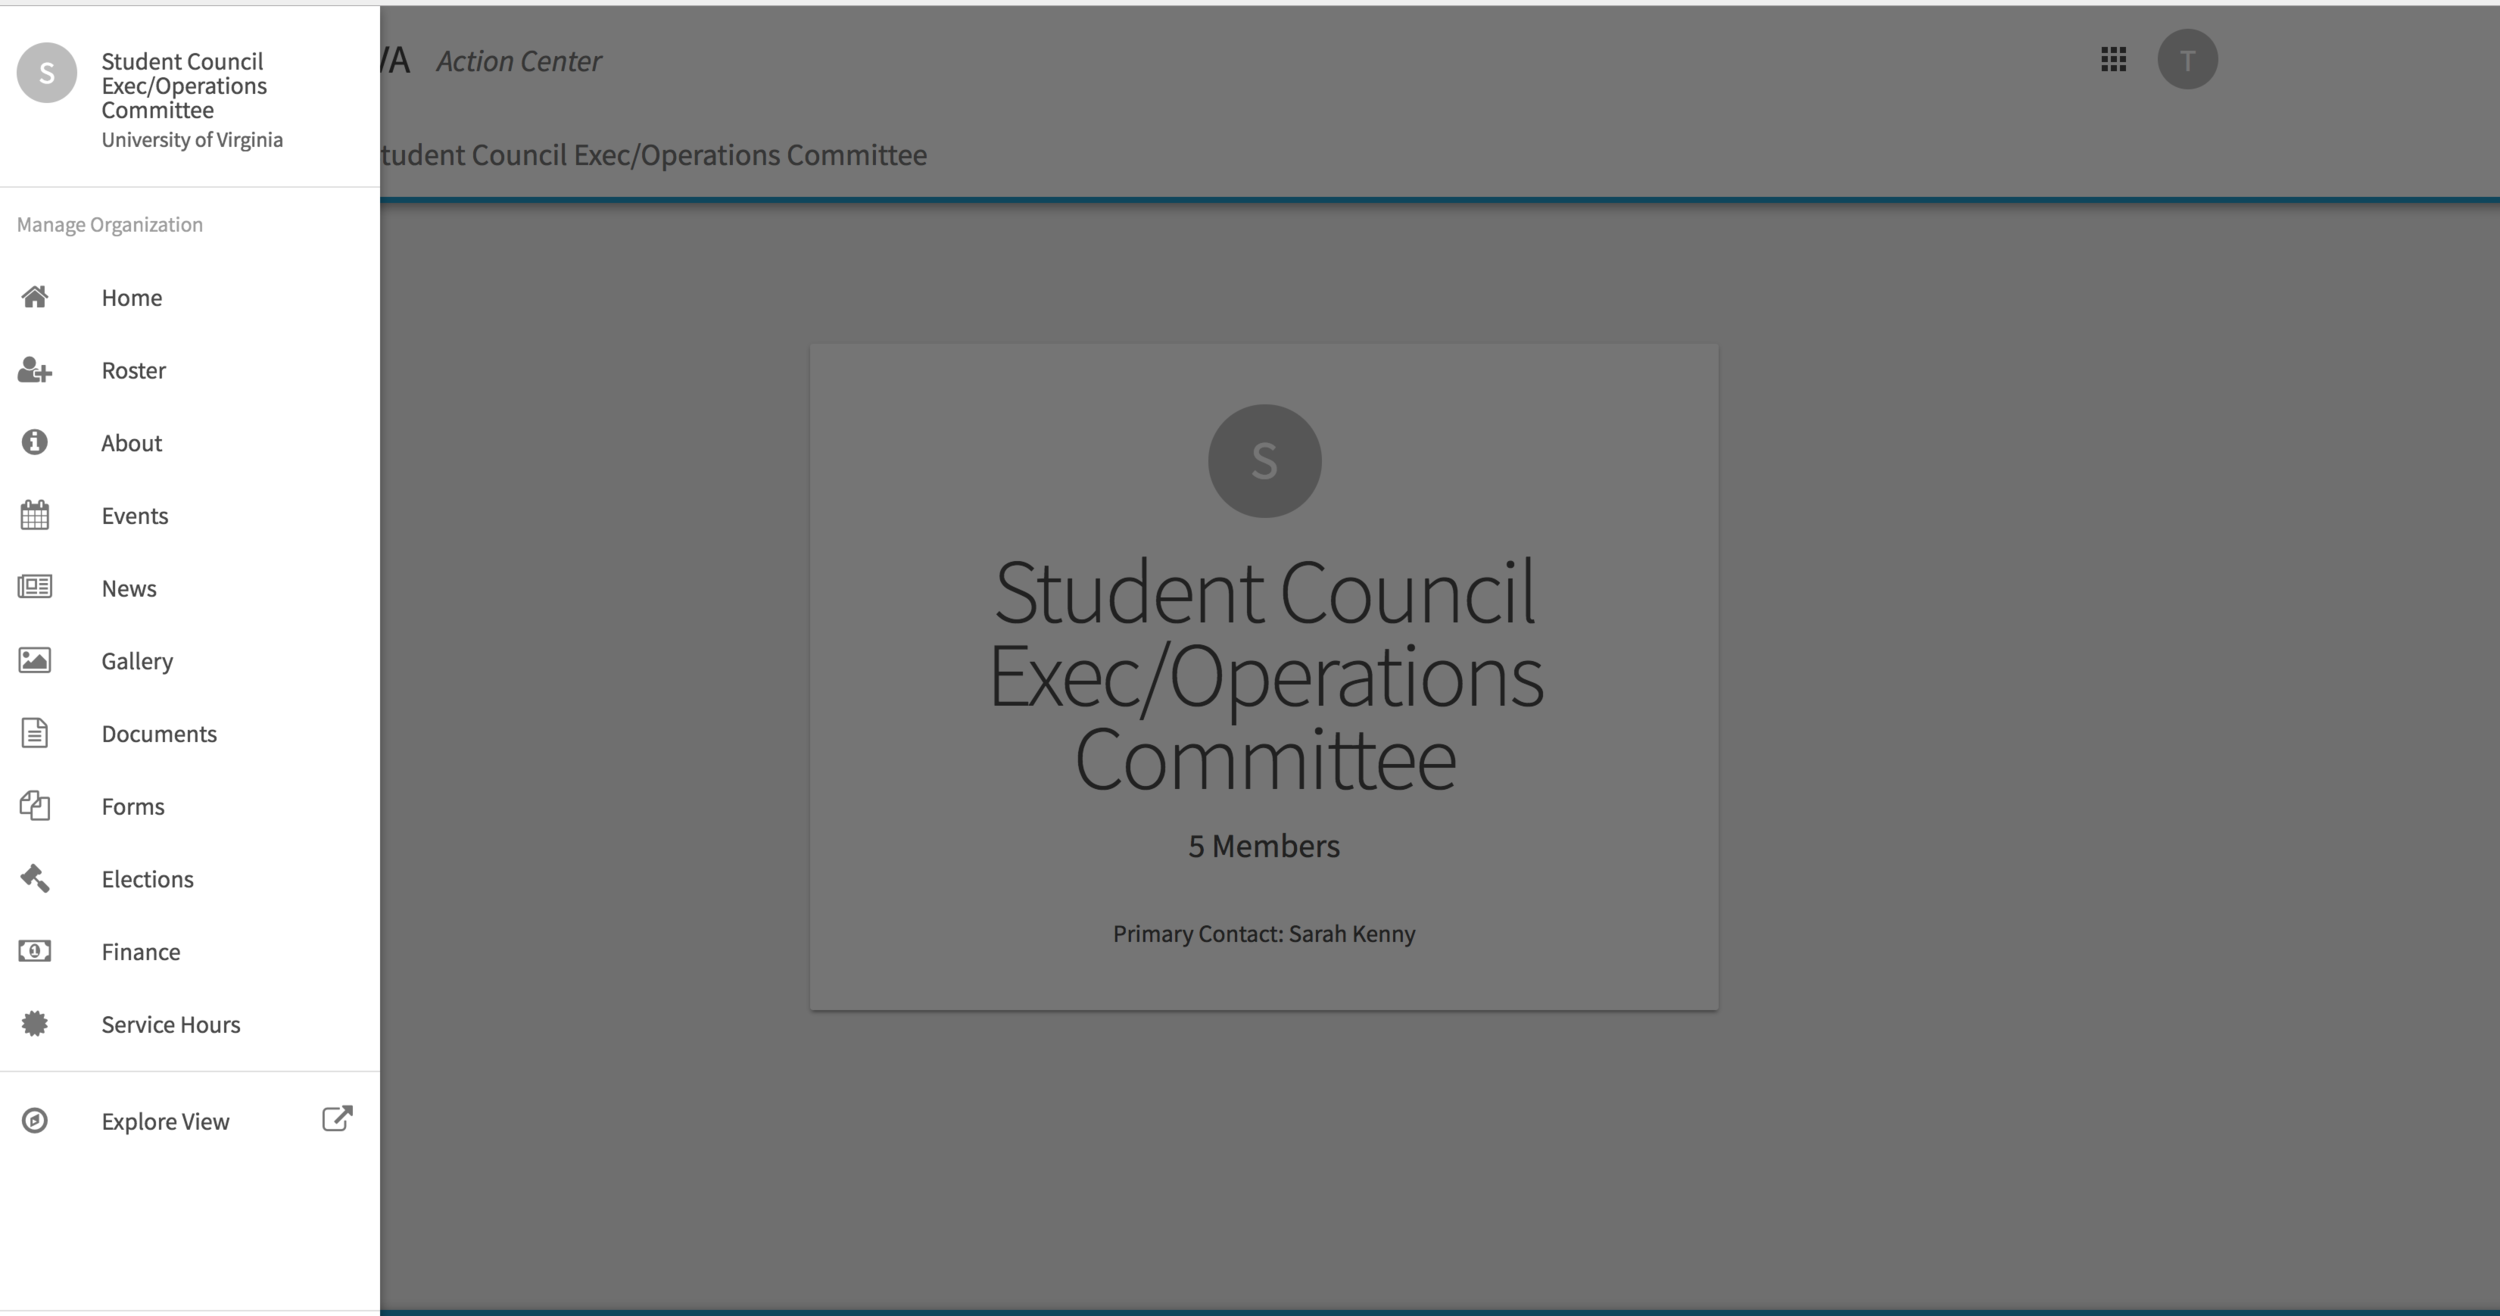Screen dimensions: 2500x1316
Task: Click University of Virginia text
Action: click(192, 140)
